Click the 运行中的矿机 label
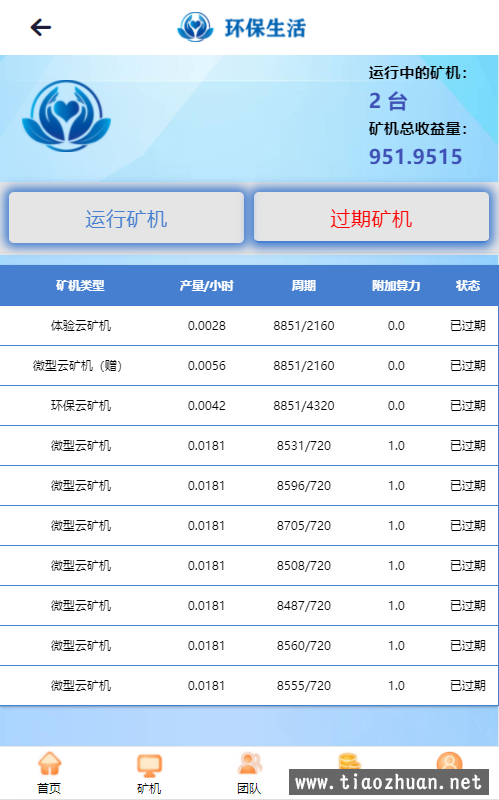The height and width of the screenshot is (800, 499). pyautogui.click(x=418, y=73)
